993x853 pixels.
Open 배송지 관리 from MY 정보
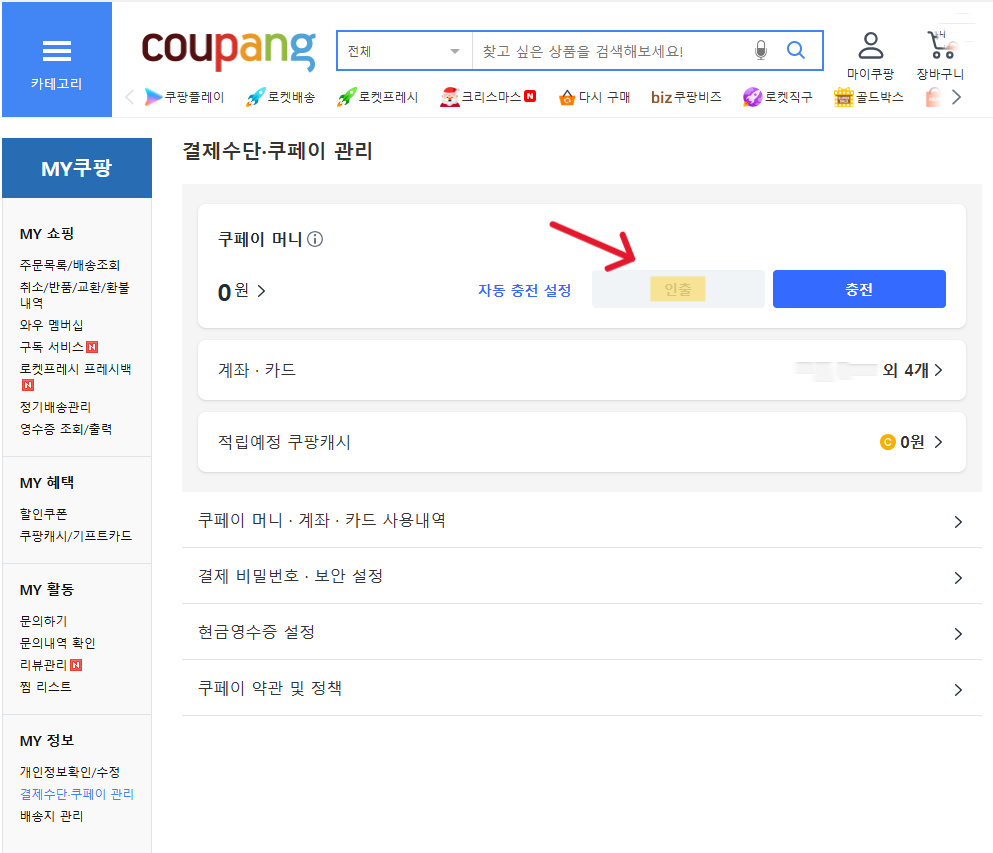point(50,814)
